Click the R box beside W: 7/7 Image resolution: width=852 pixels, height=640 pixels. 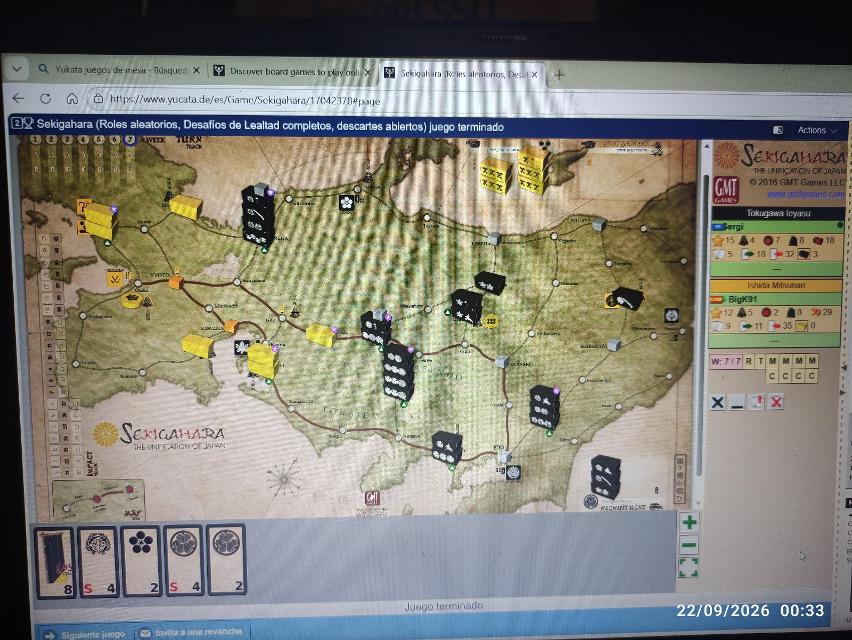(749, 361)
